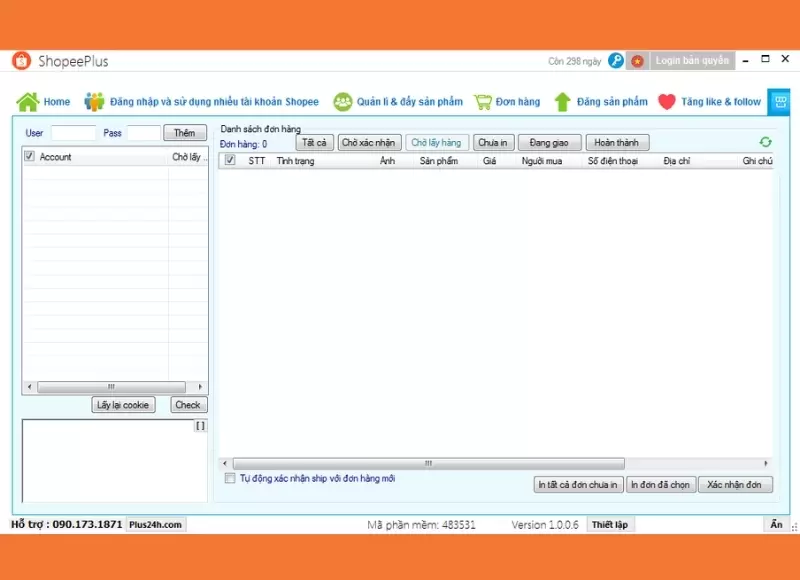
Task: Click the Số điện thoại column header
Action: [x=613, y=161]
